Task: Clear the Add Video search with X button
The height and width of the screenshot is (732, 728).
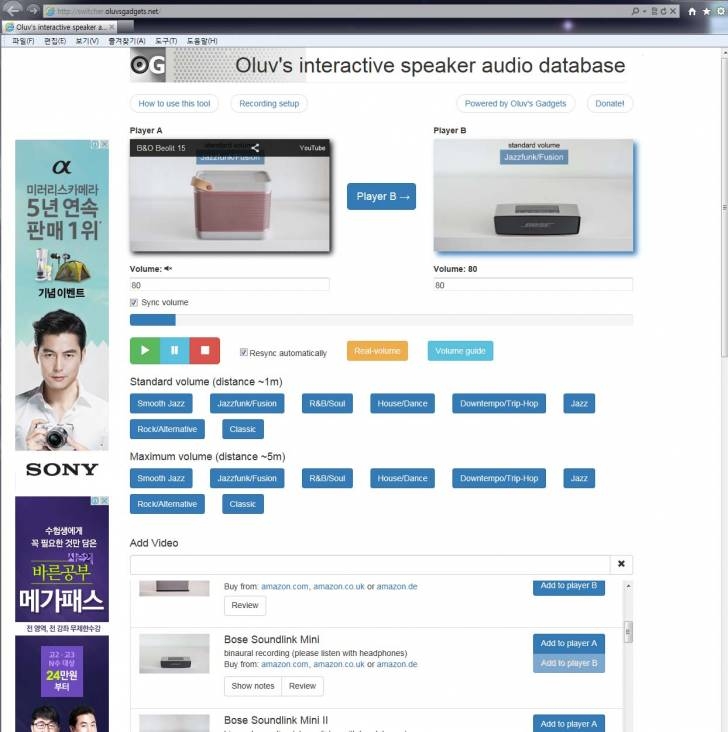Action: click(x=622, y=564)
